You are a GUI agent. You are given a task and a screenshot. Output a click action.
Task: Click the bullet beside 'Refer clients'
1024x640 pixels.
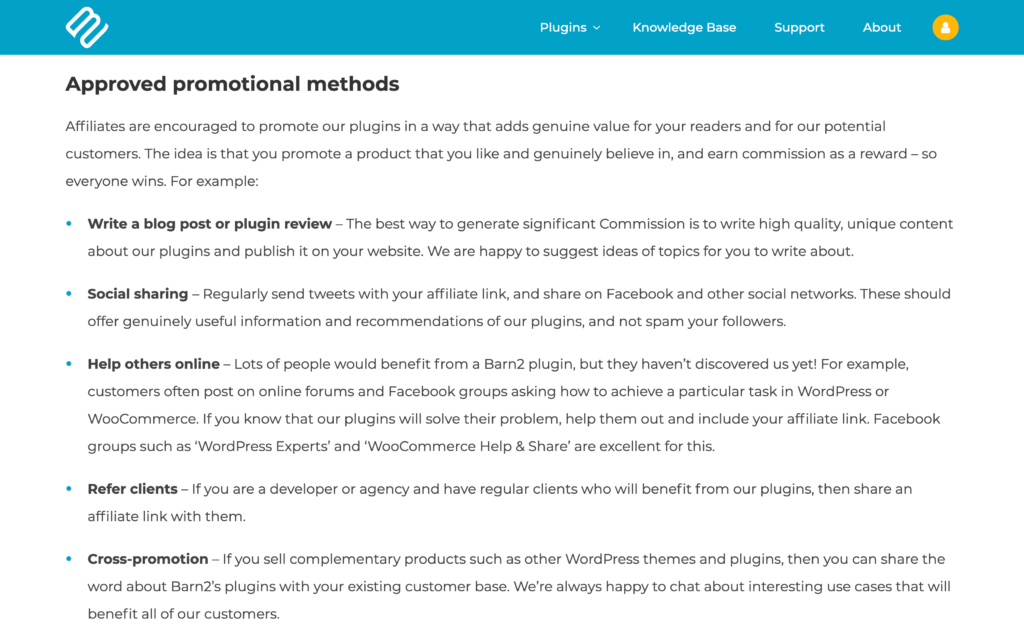[x=69, y=489]
